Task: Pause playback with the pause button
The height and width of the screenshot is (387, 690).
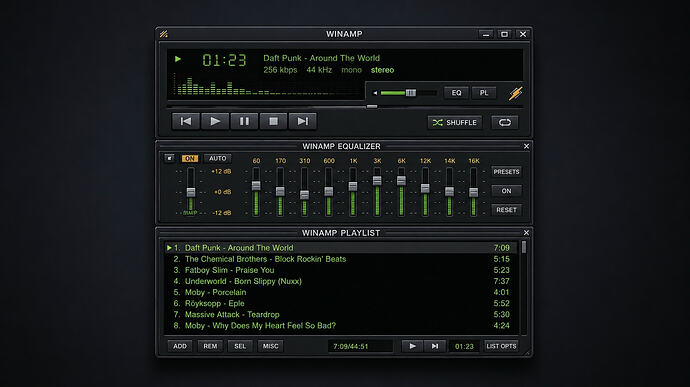Action: tap(244, 121)
